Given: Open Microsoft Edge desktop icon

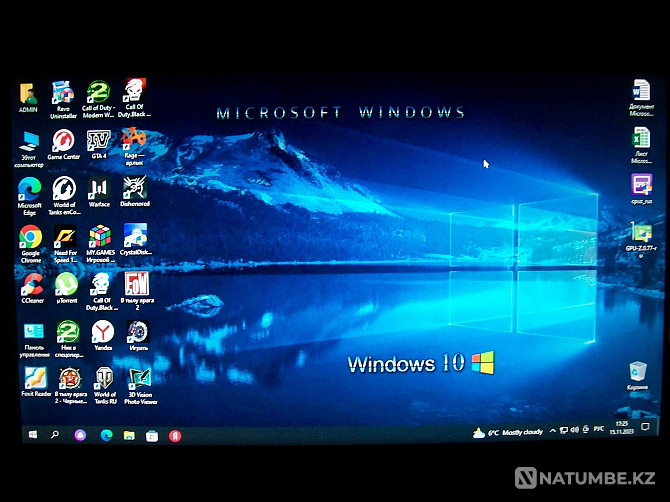Looking at the screenshot, I should tap(29, 196).
